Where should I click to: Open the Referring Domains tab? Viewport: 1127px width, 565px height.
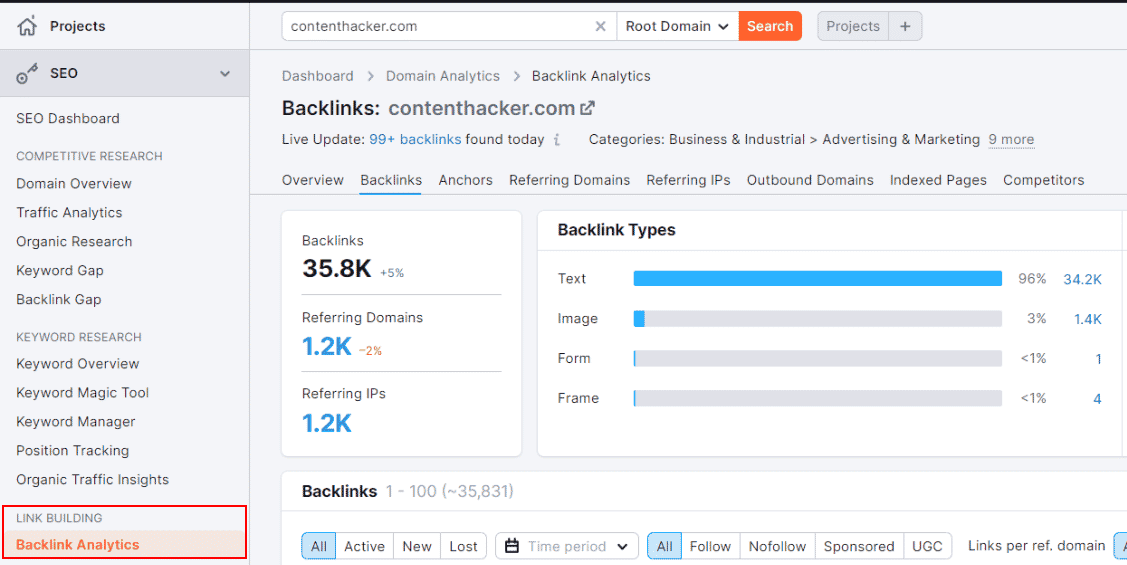pyautogui.click(x=569, y=180)
